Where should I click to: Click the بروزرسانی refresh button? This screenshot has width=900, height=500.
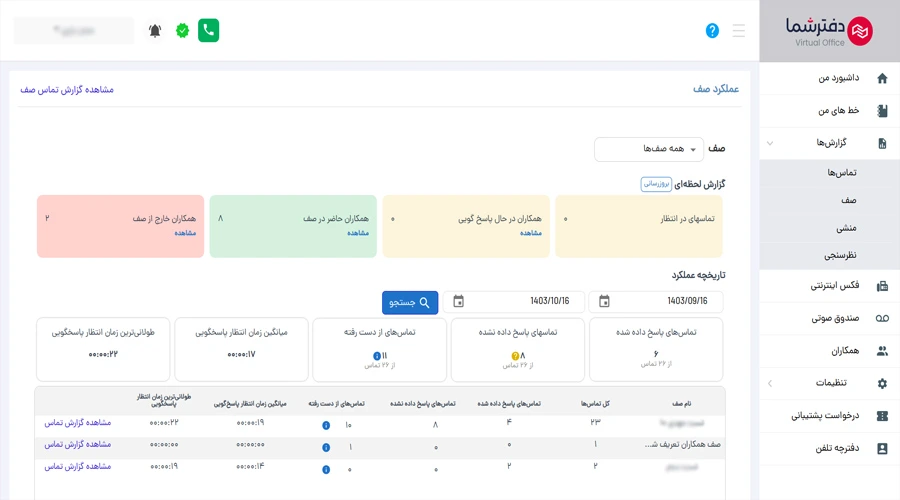click(656, 184)
